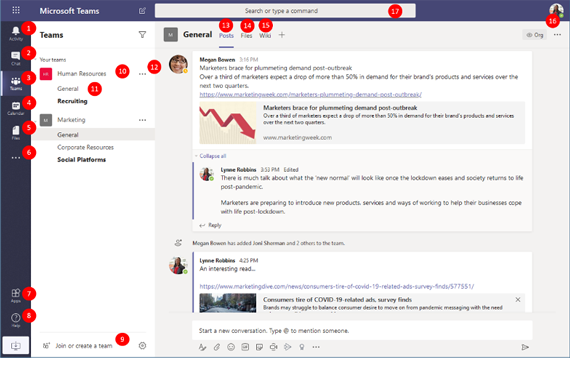Collapse all replies in thread
This screenshot has width=570, height=369.
pyautogui.click(x=213, y=156)
